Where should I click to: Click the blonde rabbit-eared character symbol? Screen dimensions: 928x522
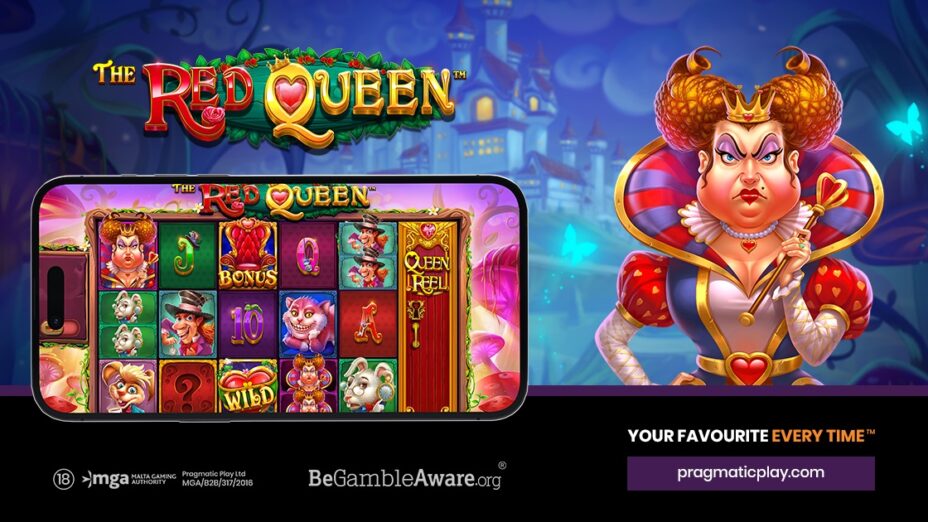click(x=128, y=387)
